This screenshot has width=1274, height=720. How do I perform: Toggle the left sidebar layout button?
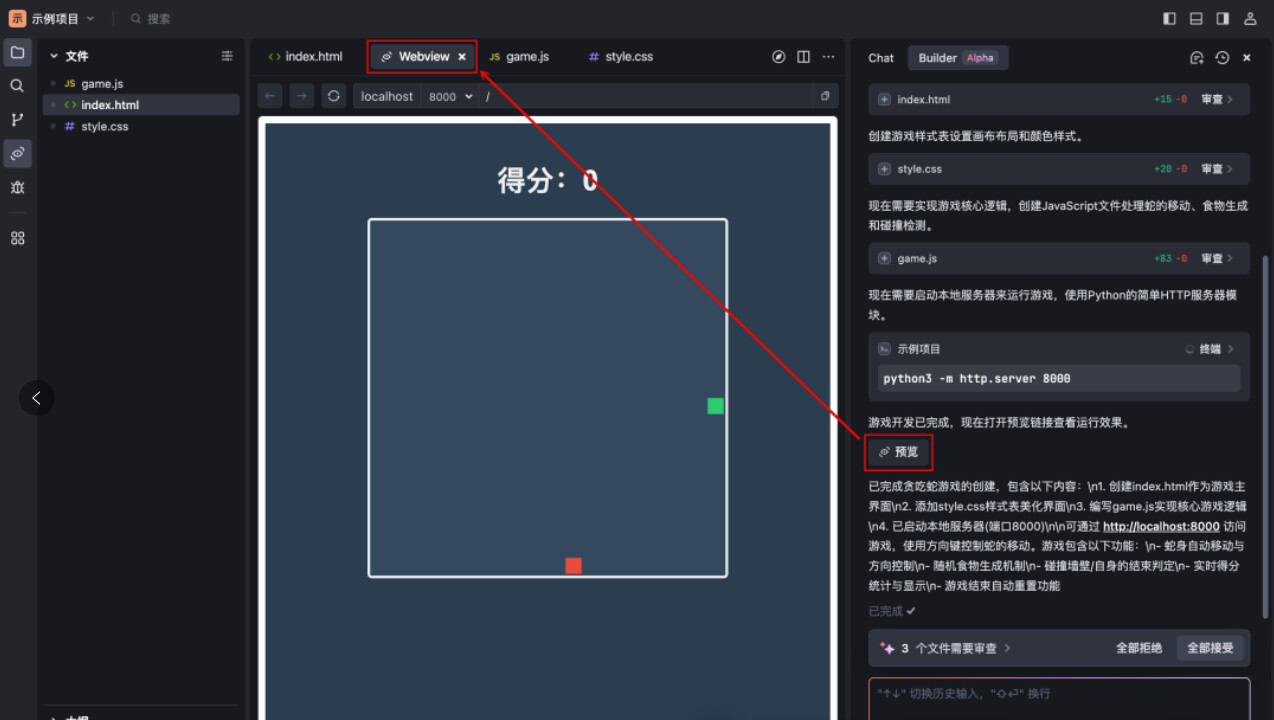click(x=1170, y=18)
